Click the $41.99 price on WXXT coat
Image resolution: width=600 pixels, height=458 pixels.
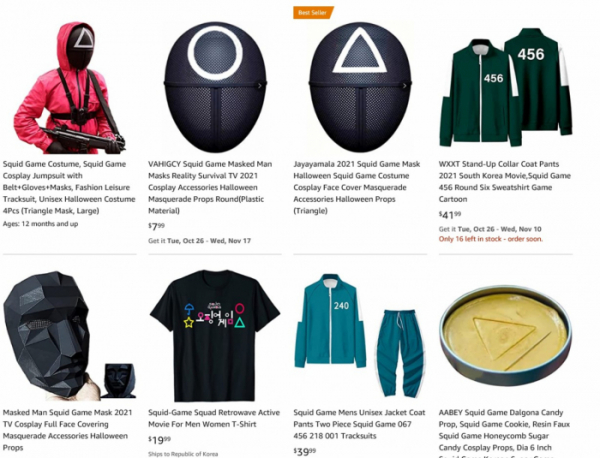click(x=450, y=215)
